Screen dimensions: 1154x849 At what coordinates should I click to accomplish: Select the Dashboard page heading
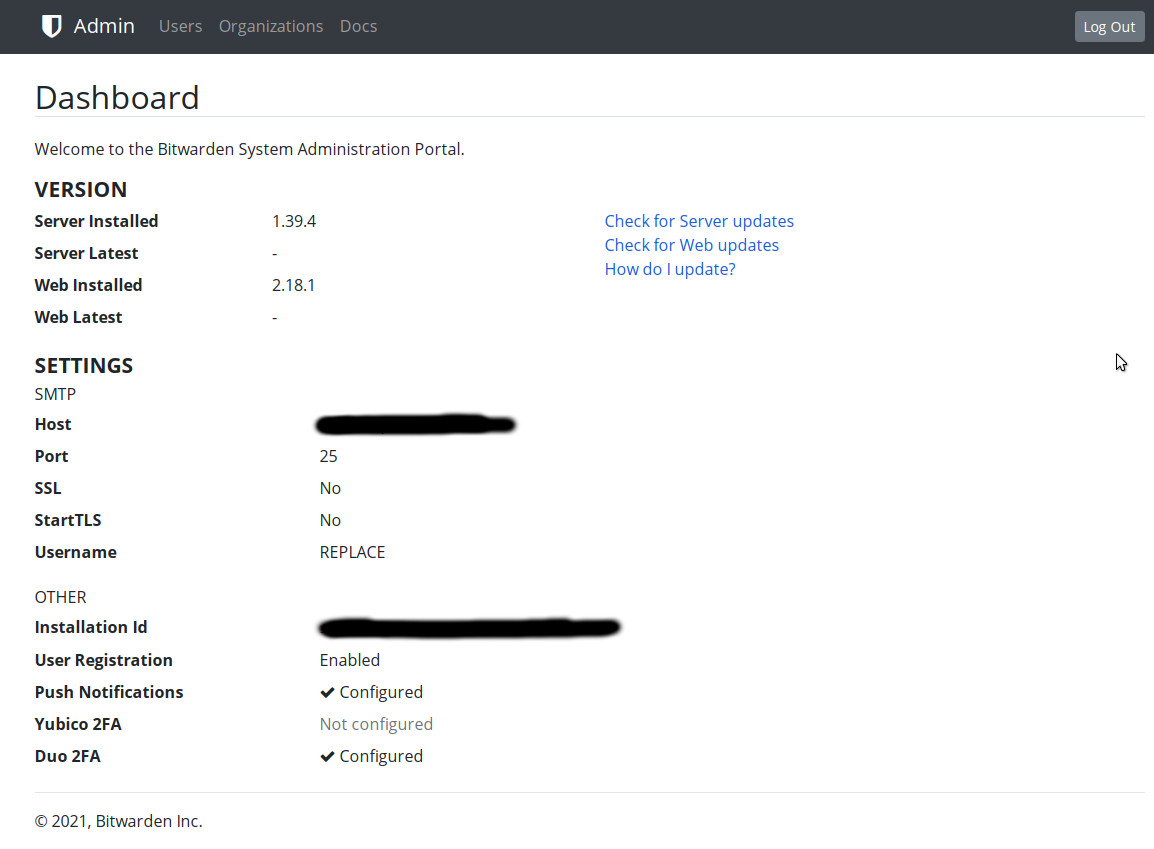[x=117, y=98]
